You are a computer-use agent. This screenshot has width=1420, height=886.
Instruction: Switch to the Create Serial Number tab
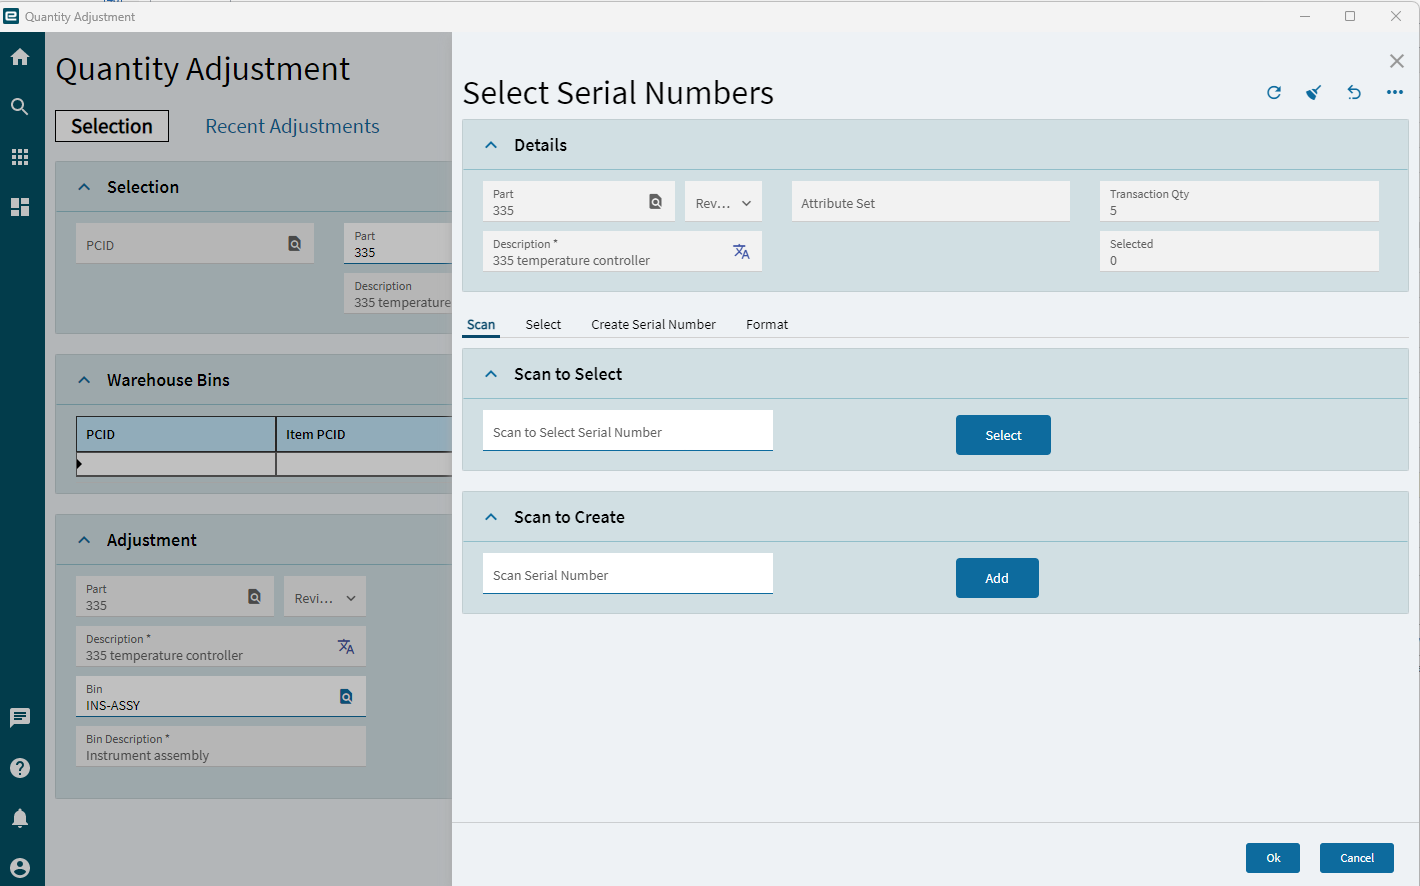coord(653,324)
